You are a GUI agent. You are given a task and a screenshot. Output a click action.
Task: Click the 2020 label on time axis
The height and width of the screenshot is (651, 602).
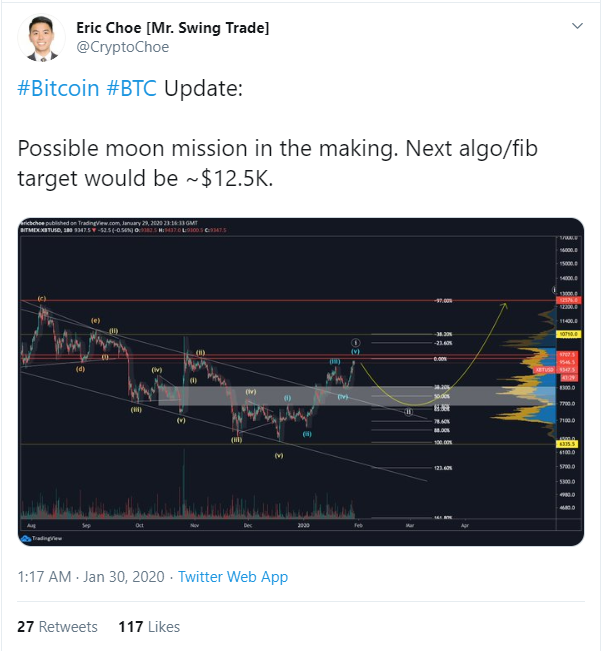click(303, 525)
